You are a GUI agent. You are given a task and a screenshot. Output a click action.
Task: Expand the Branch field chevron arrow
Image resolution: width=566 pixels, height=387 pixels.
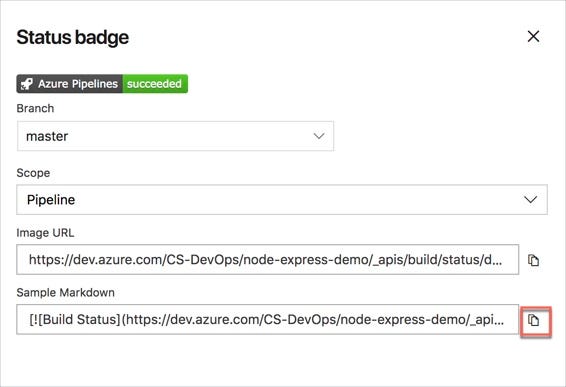[319, 136]
